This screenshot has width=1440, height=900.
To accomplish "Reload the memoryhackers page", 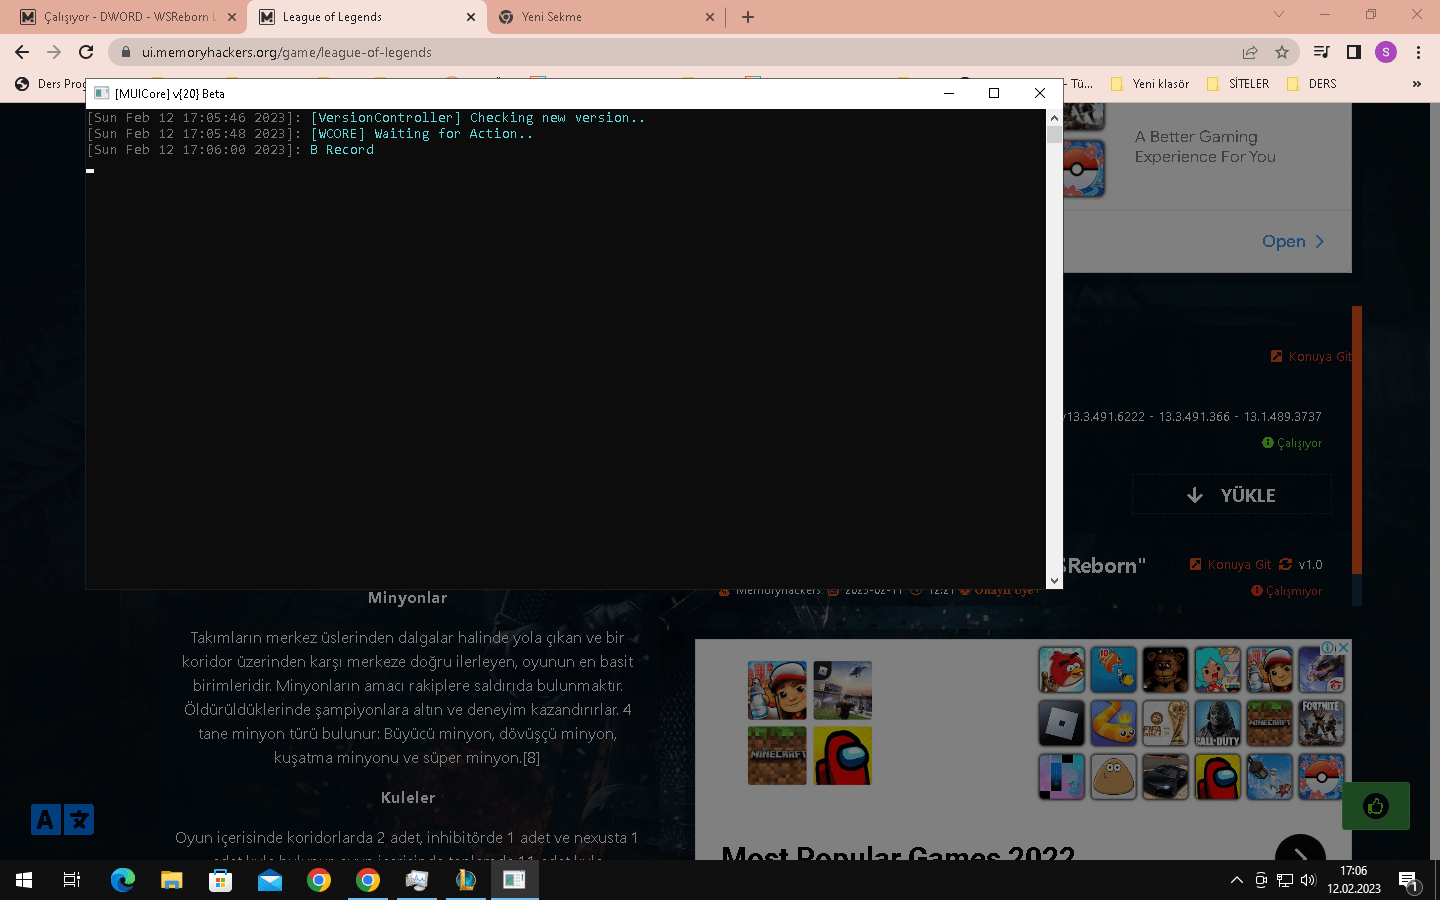I will point(86,52).
